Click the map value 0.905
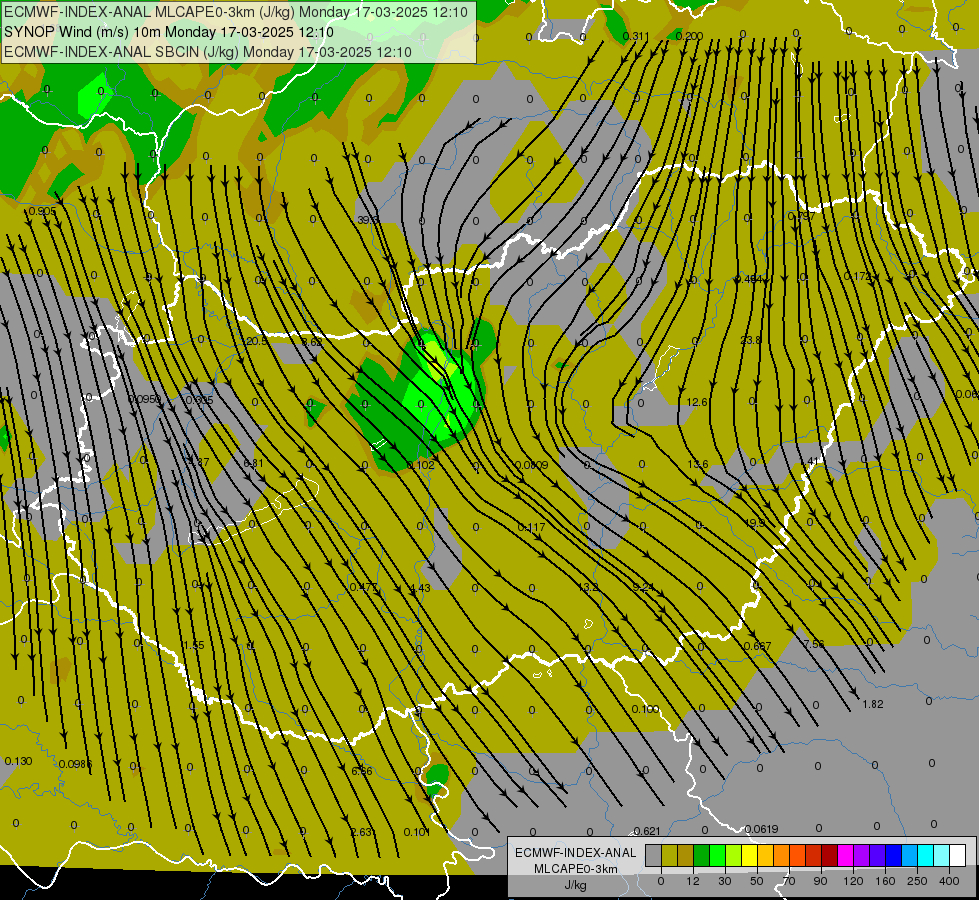The width and height of the screenshot is (979, 900). point(42,212)
